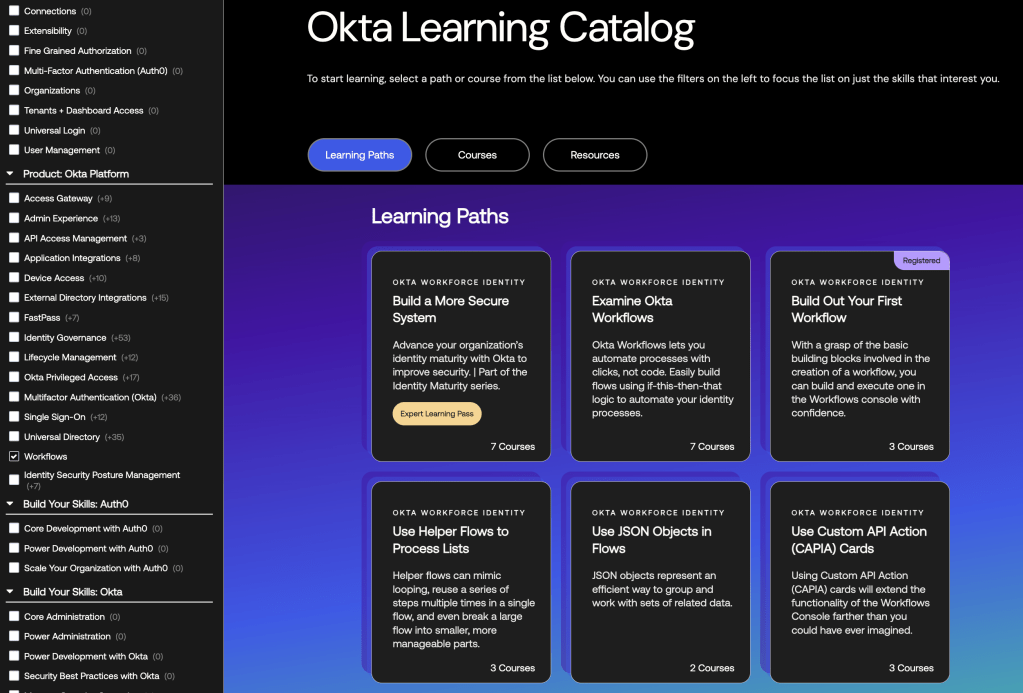Click the Expert Learning Pass badge

click(437, 413)
